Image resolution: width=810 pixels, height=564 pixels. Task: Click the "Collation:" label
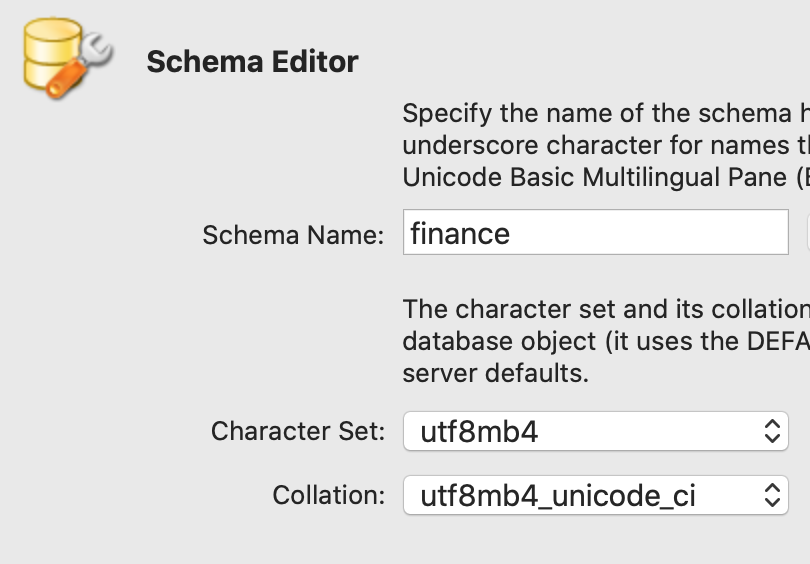click(328, 495)
